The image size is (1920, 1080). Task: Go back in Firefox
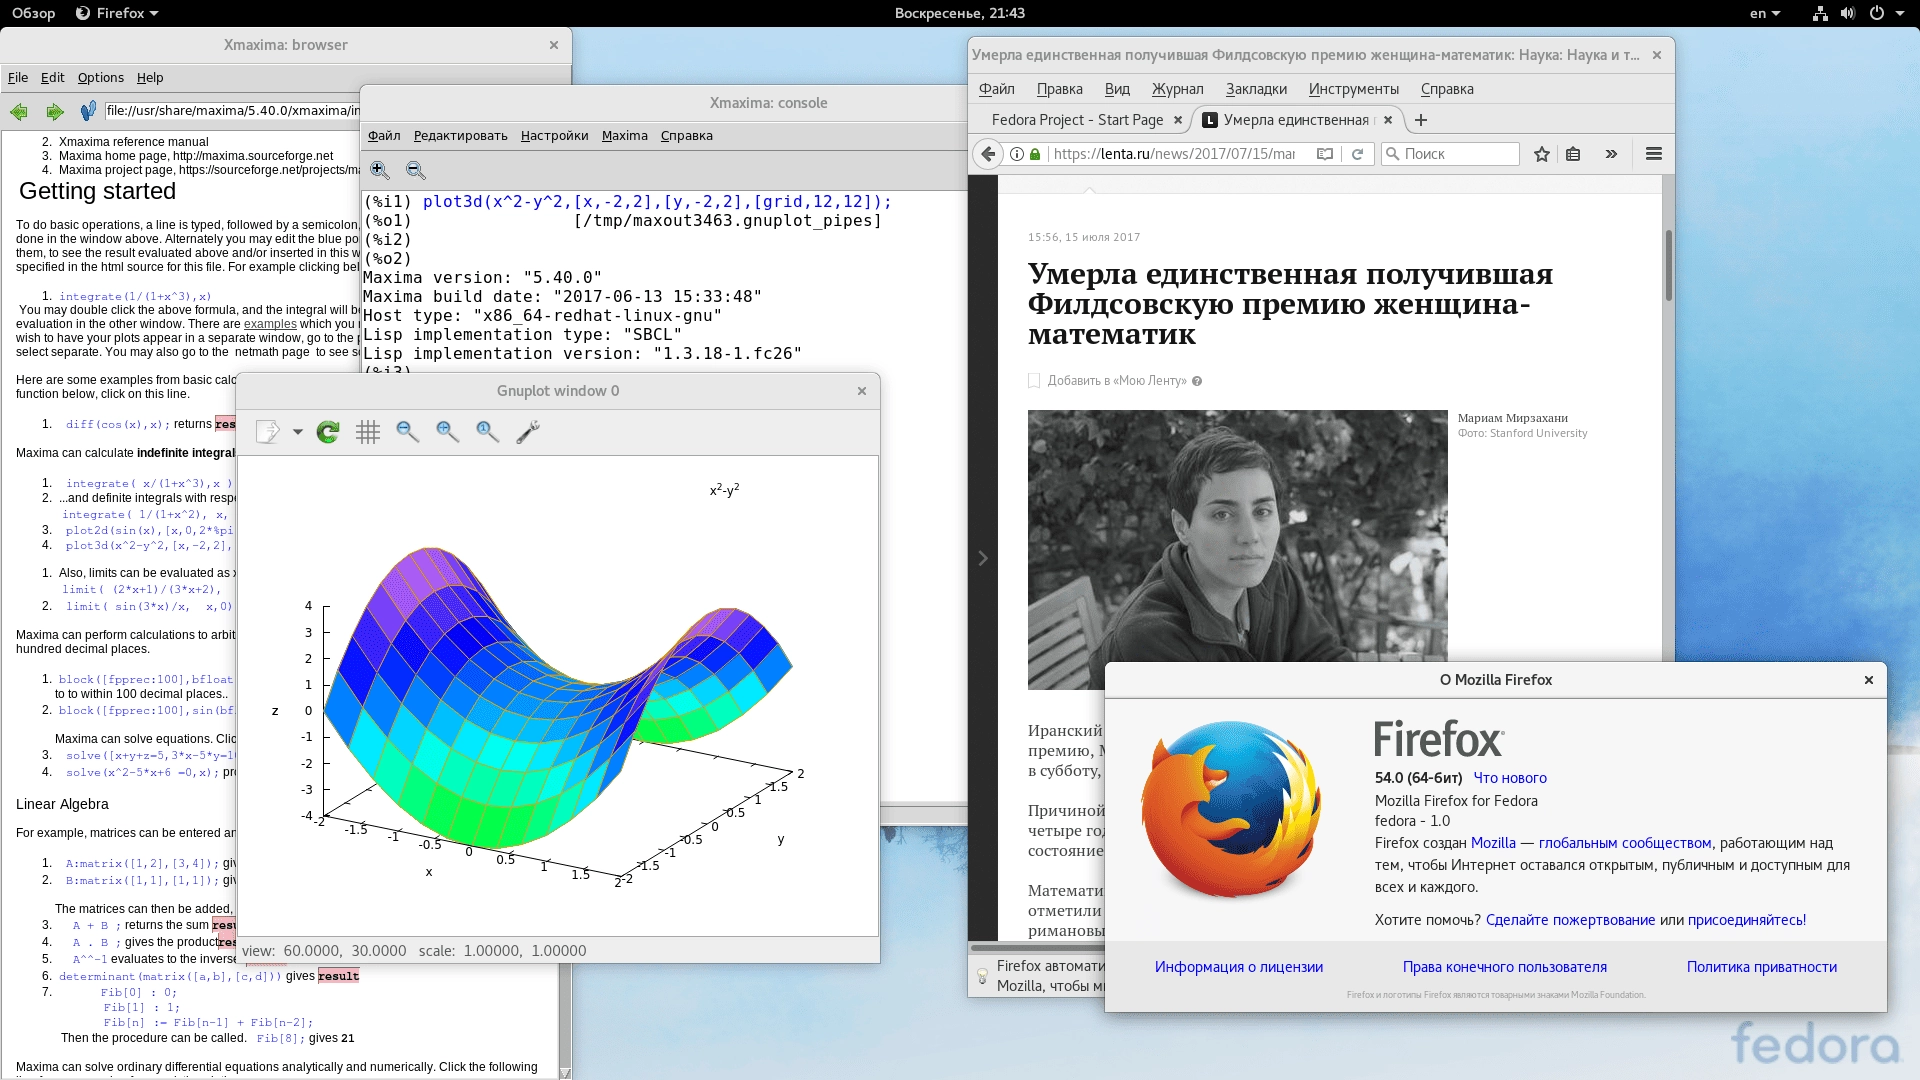click(x=988, y=154)
